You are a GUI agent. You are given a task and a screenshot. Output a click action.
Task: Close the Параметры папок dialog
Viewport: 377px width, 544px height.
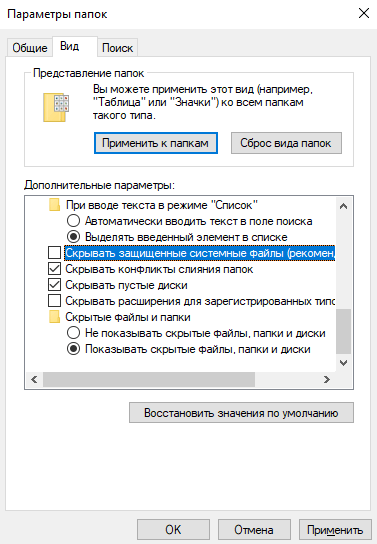click(x=363, y=14)
